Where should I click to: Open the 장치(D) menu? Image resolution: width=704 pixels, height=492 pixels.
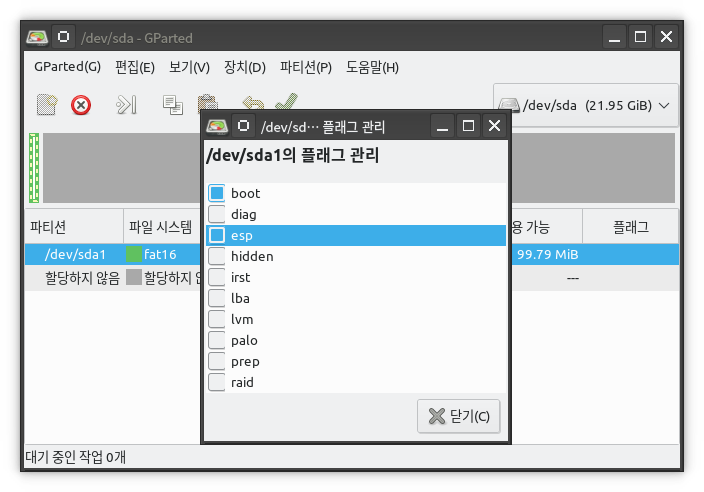245,67
